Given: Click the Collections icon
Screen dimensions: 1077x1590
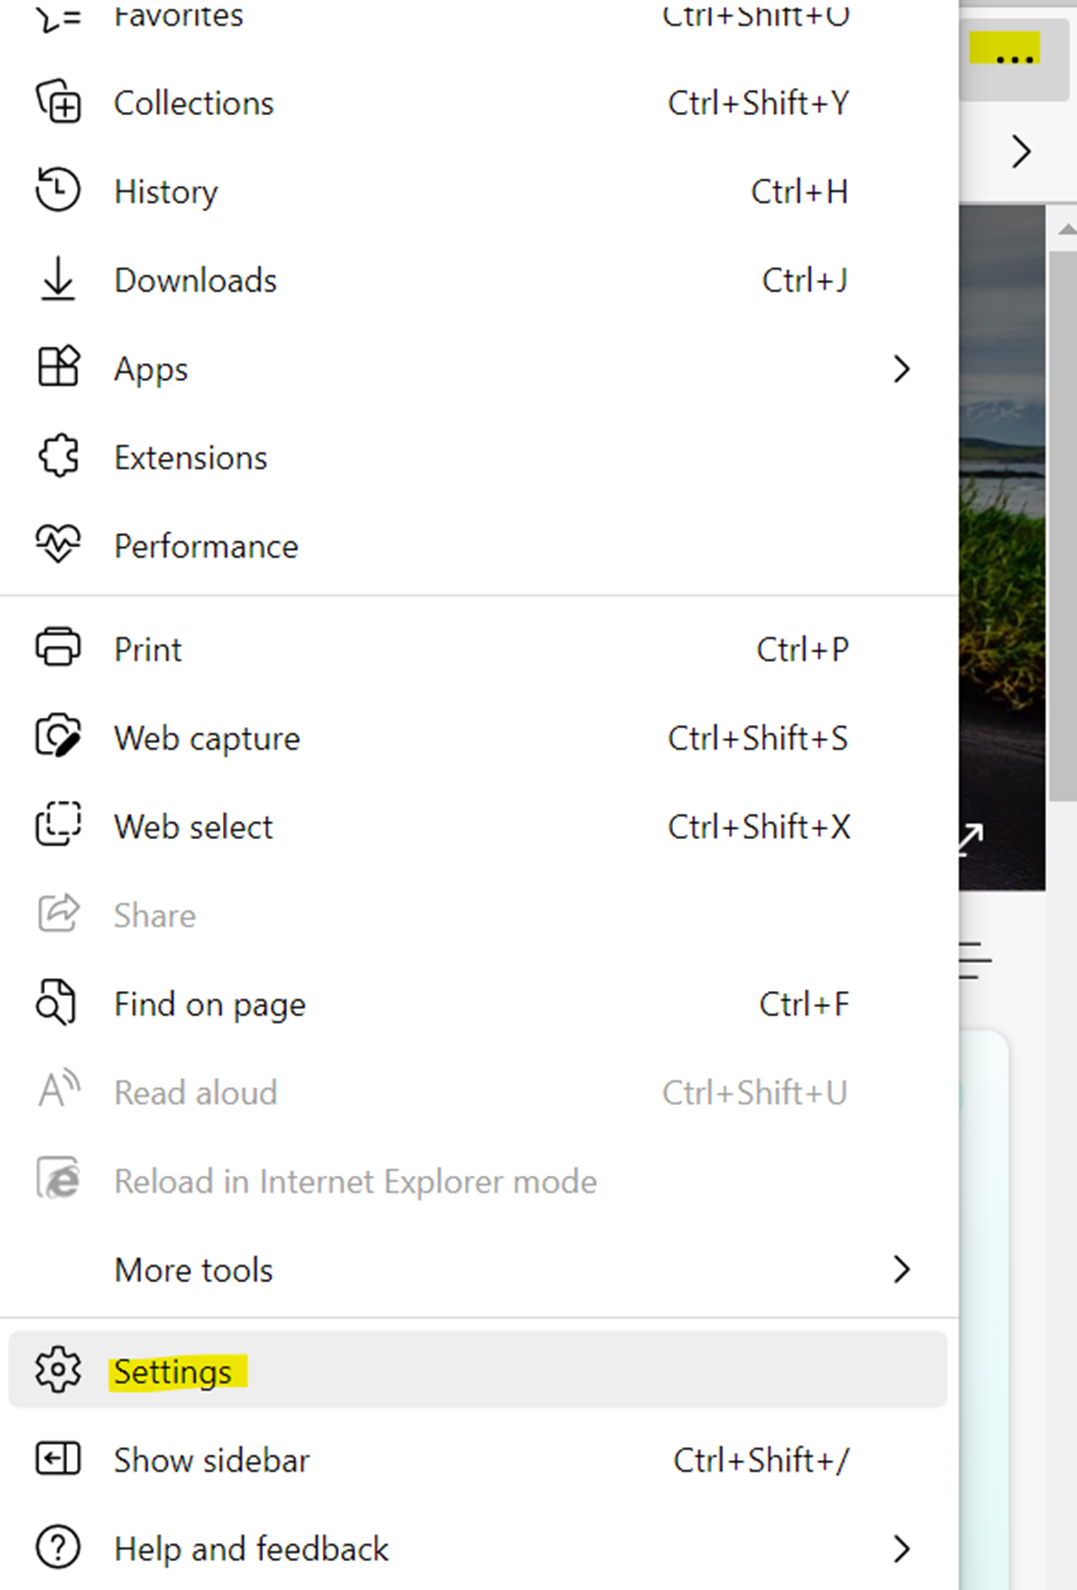Looking at the screenshot, I should 58,103.
